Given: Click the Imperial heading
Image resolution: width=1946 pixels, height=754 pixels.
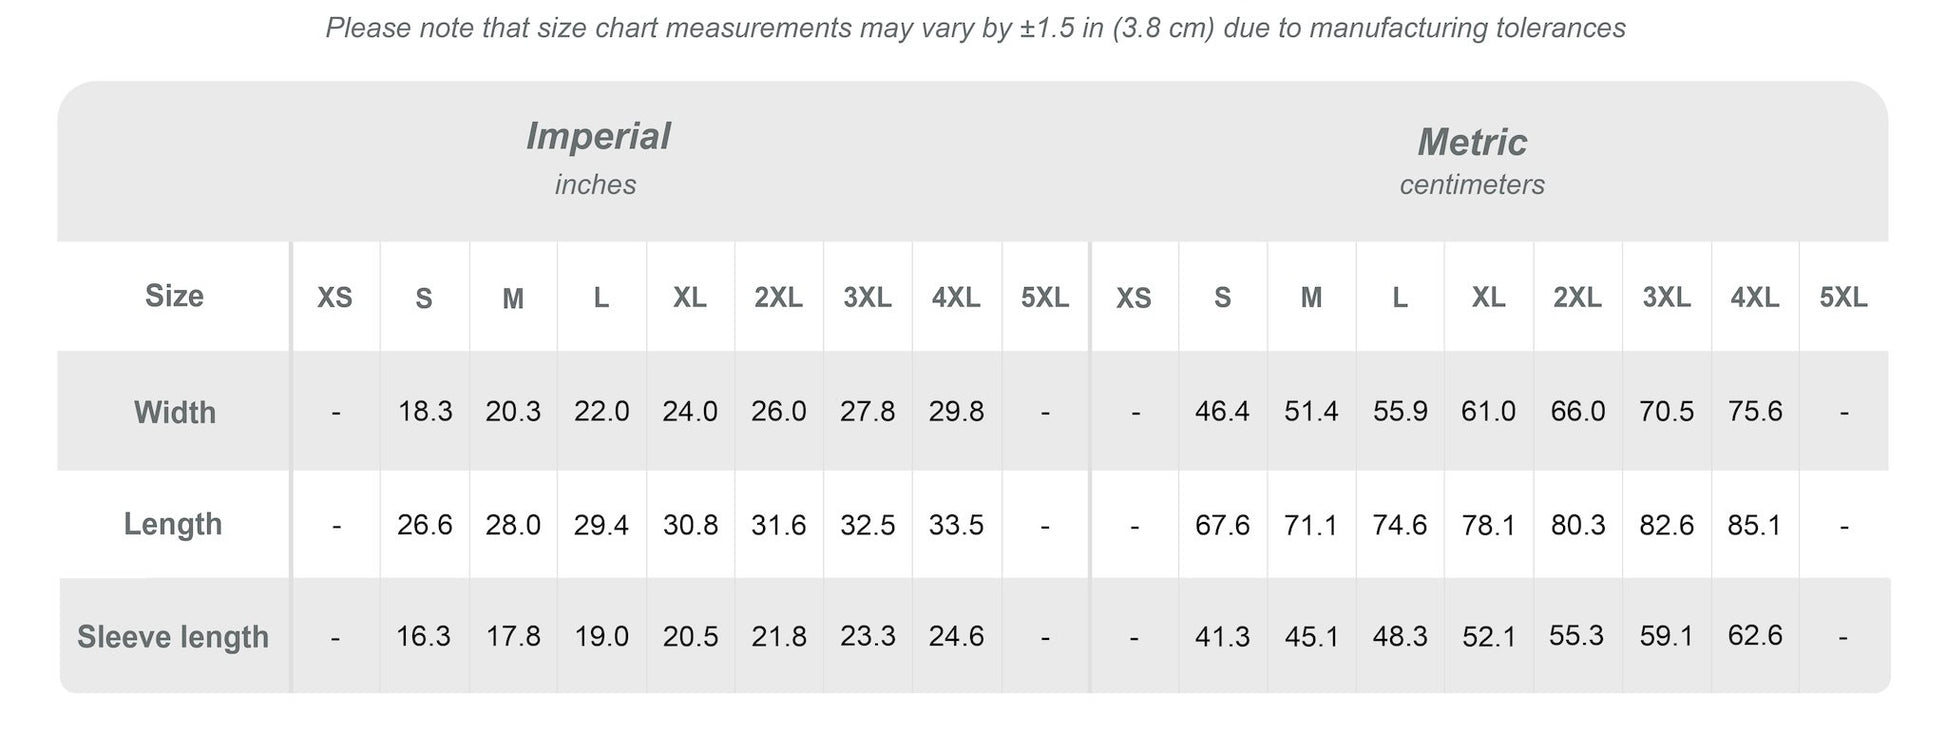Looking at the screenshot, I should (x=598, y=137).
